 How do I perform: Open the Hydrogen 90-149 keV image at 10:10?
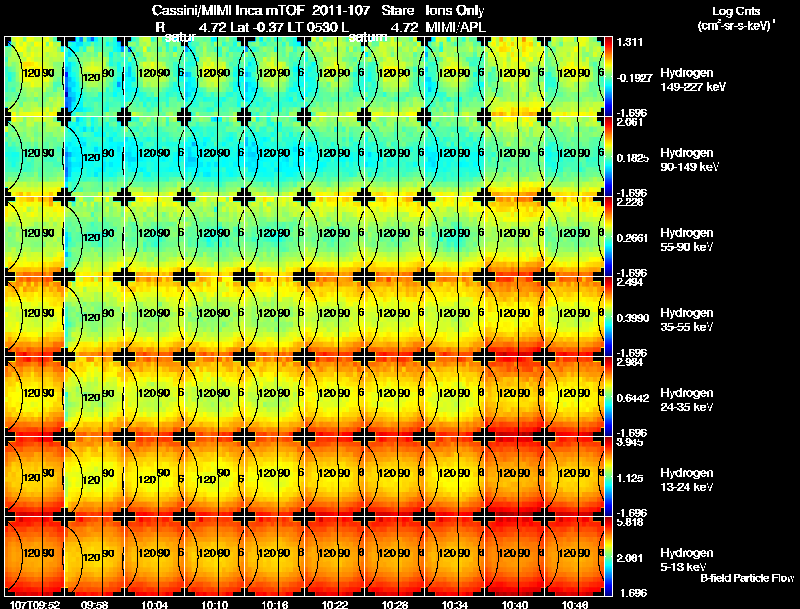[215, 157]
